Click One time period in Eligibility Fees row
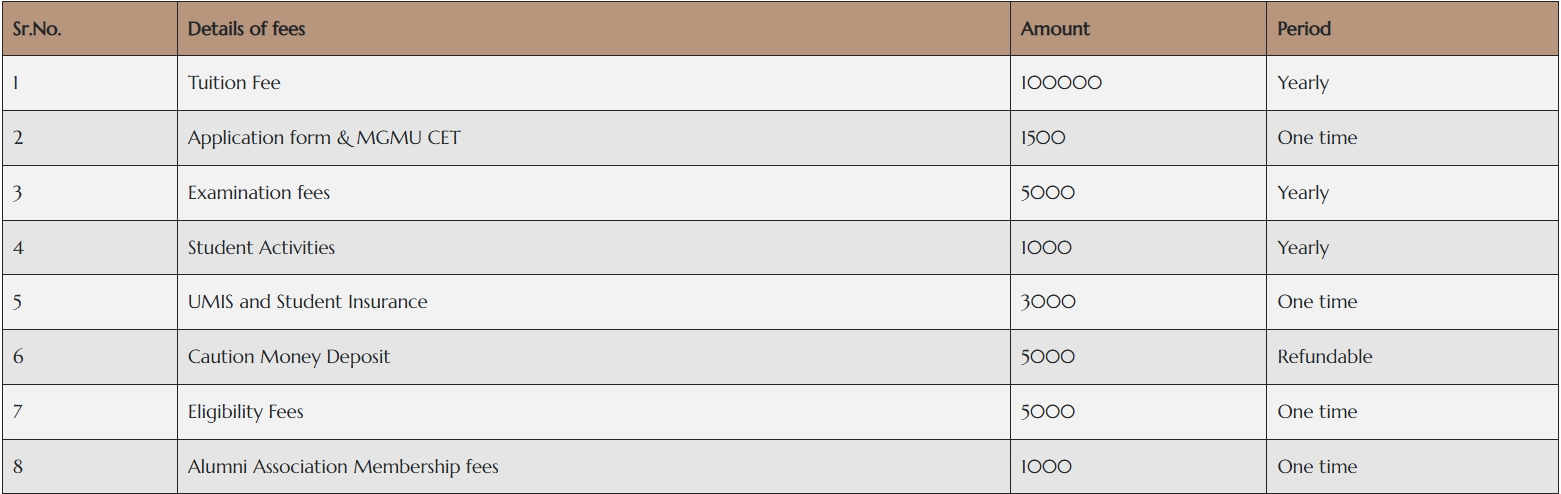1561x494 pixels. pyautogui.click(x=1317, y=412)
